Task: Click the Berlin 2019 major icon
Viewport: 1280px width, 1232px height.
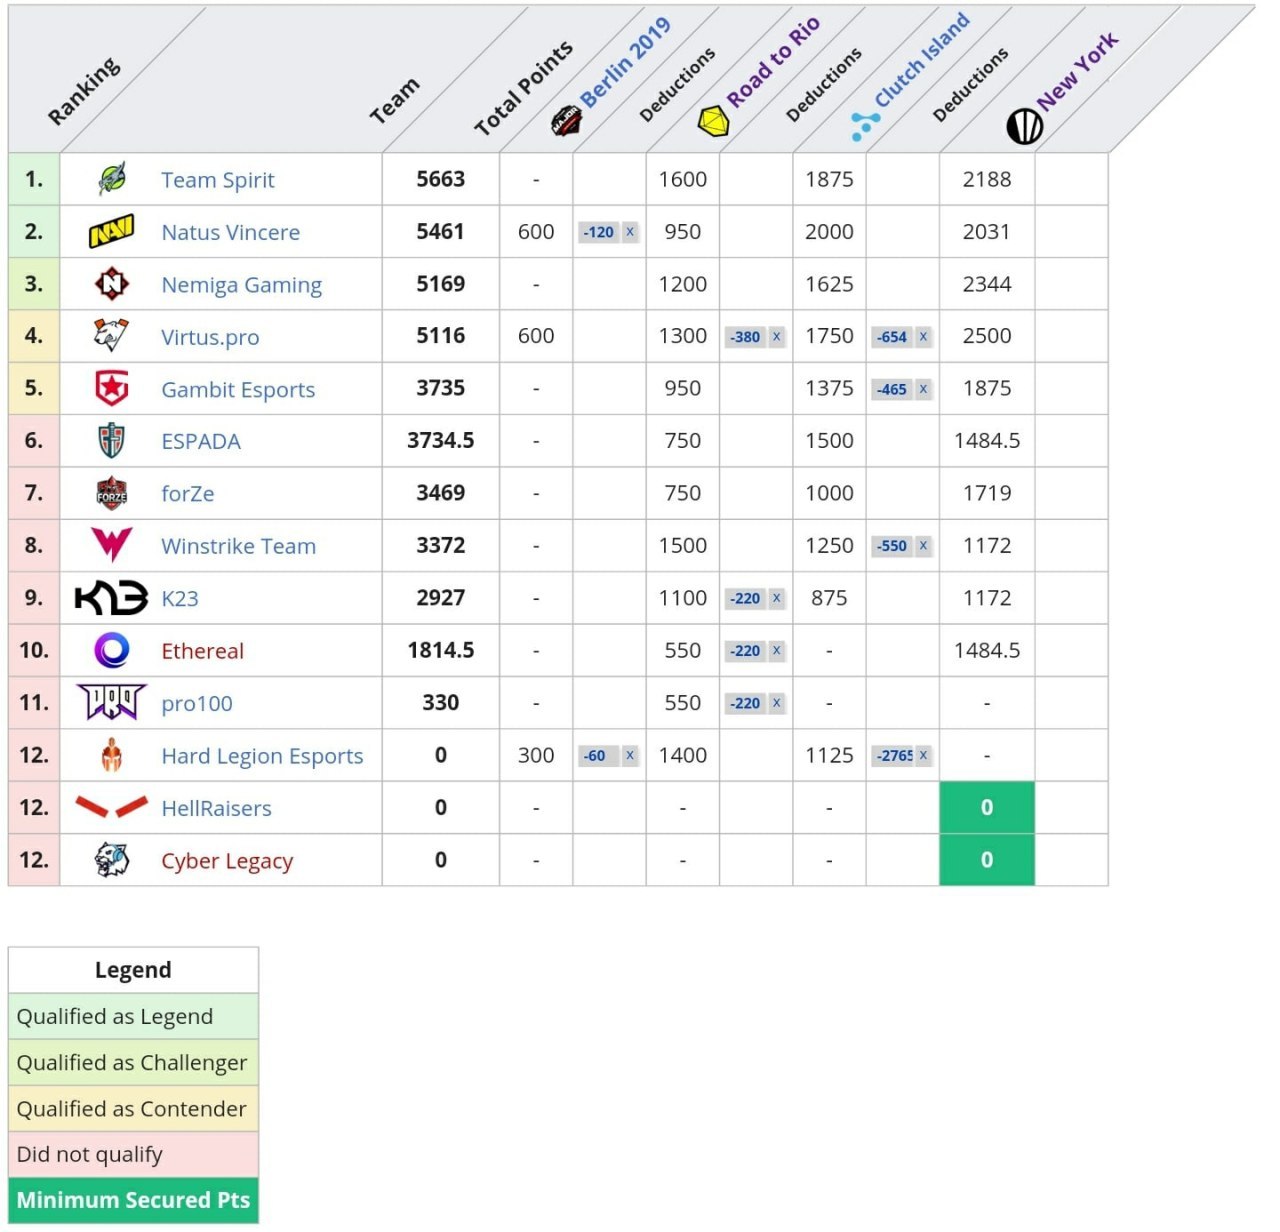Action: (x=566, y=122)
